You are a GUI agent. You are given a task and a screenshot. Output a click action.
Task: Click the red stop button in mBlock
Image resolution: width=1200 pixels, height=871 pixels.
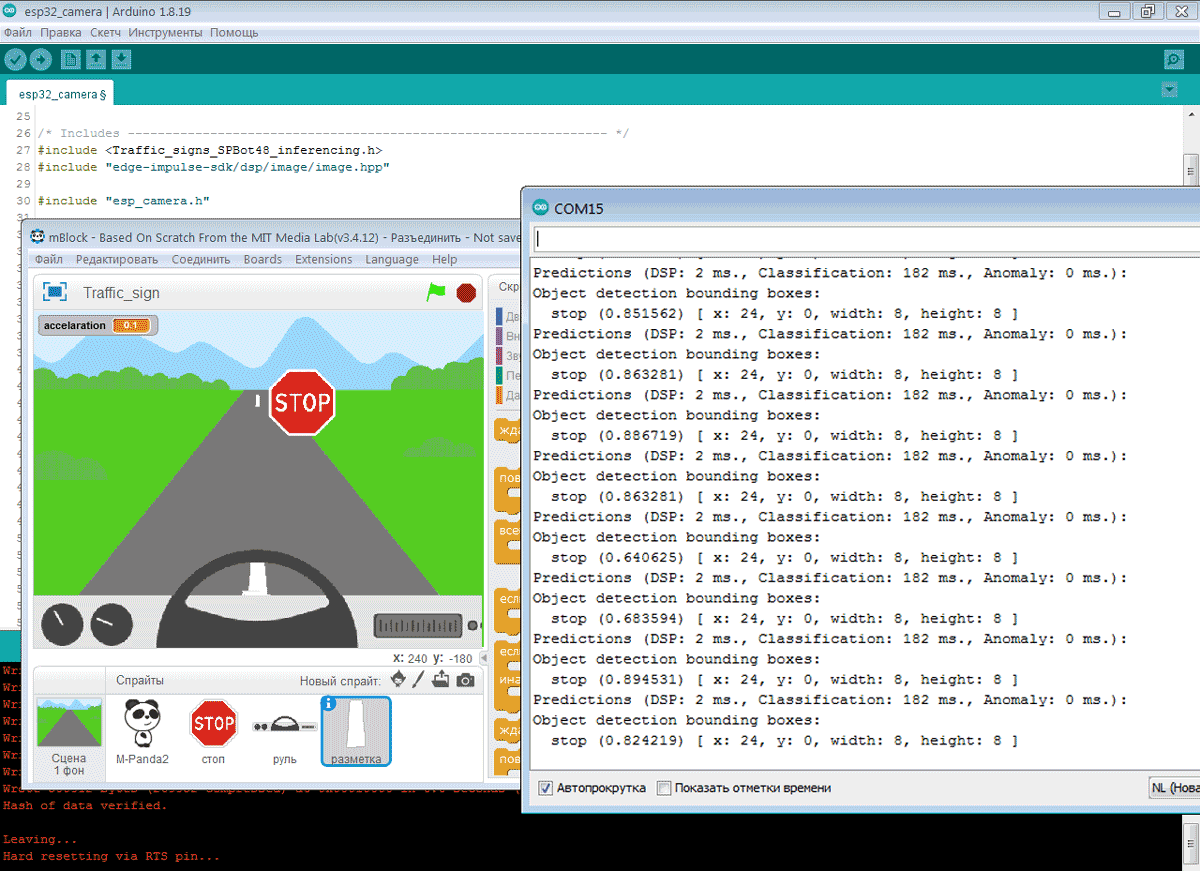tap(466, 293)
